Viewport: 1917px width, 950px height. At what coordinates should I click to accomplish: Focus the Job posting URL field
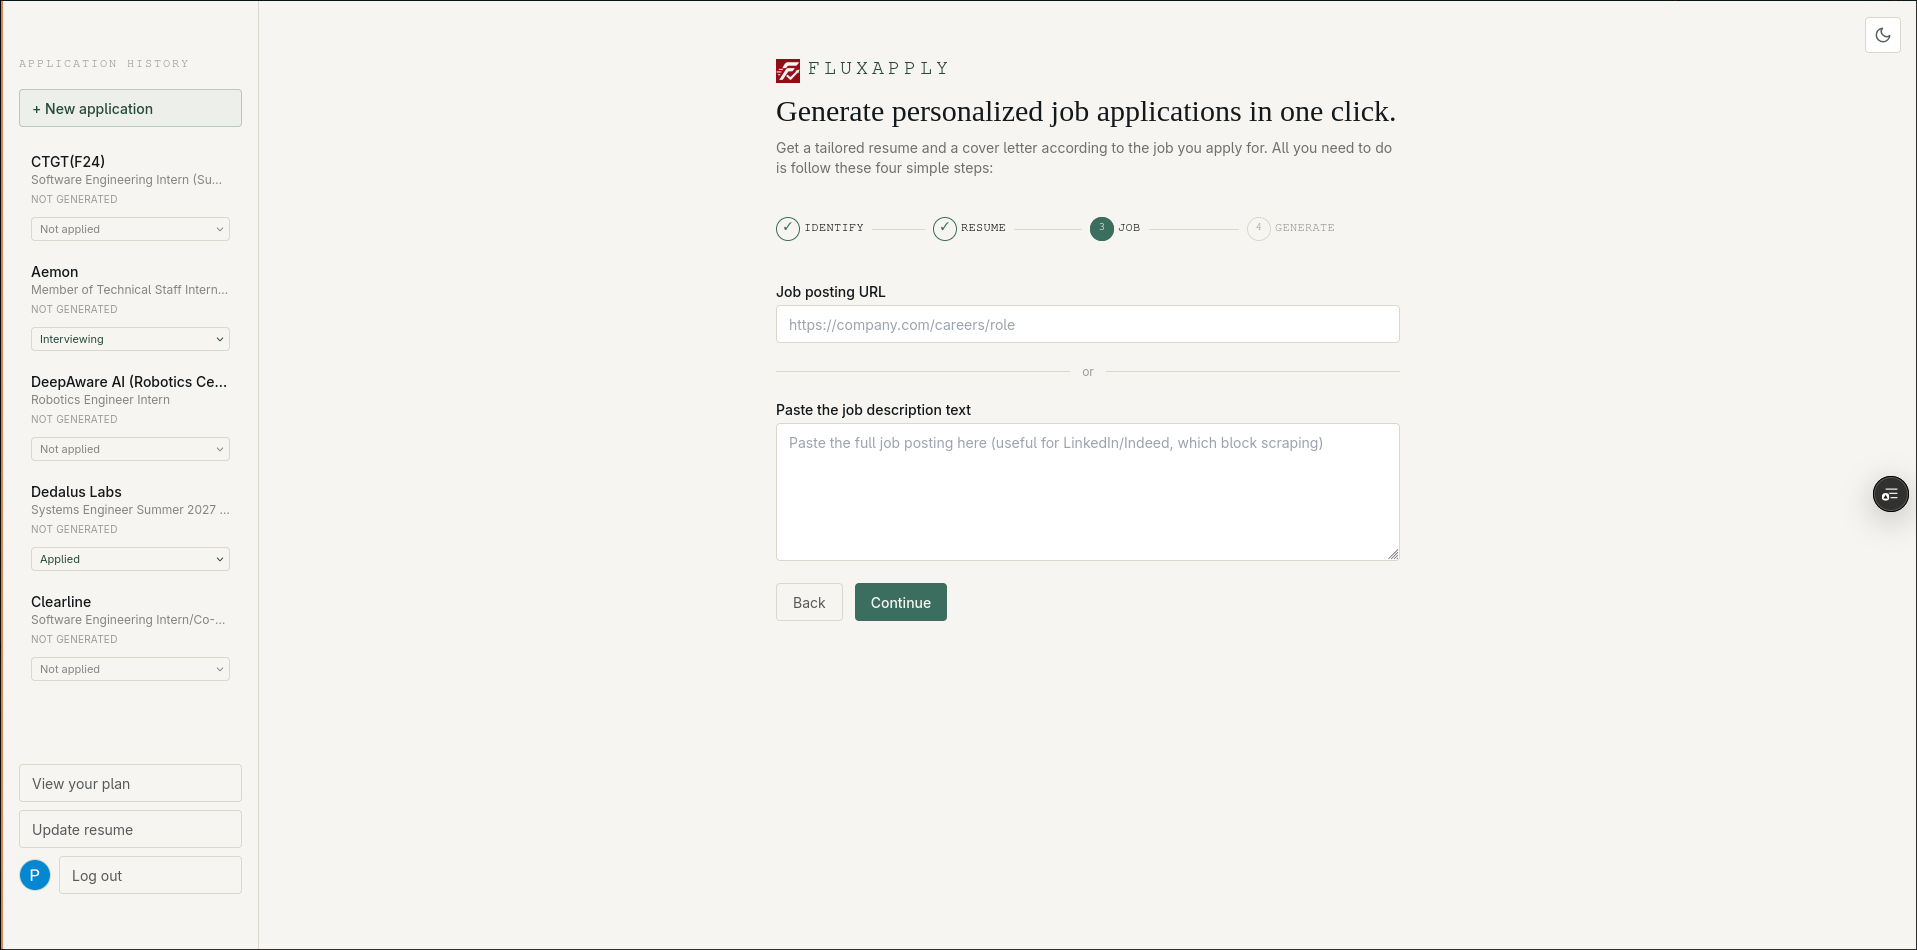pos(1087,324)
